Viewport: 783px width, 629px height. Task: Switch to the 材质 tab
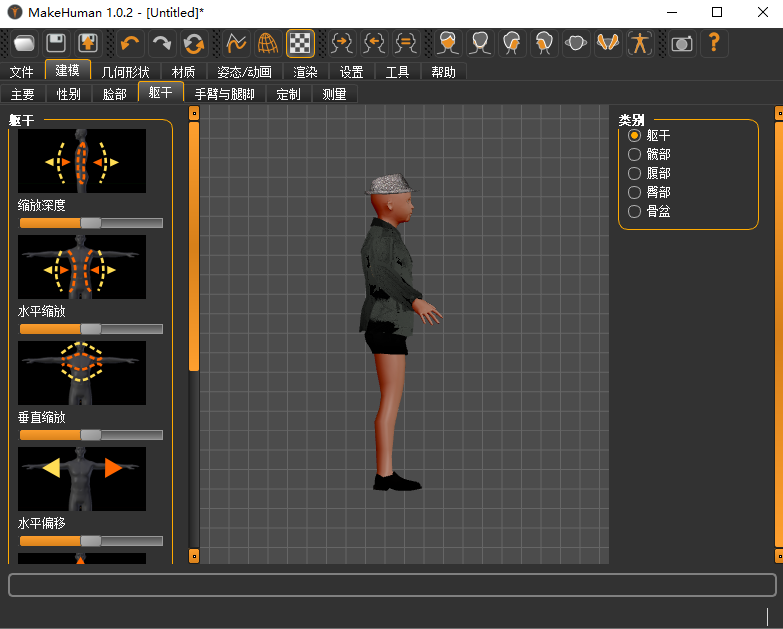(184, 72)
